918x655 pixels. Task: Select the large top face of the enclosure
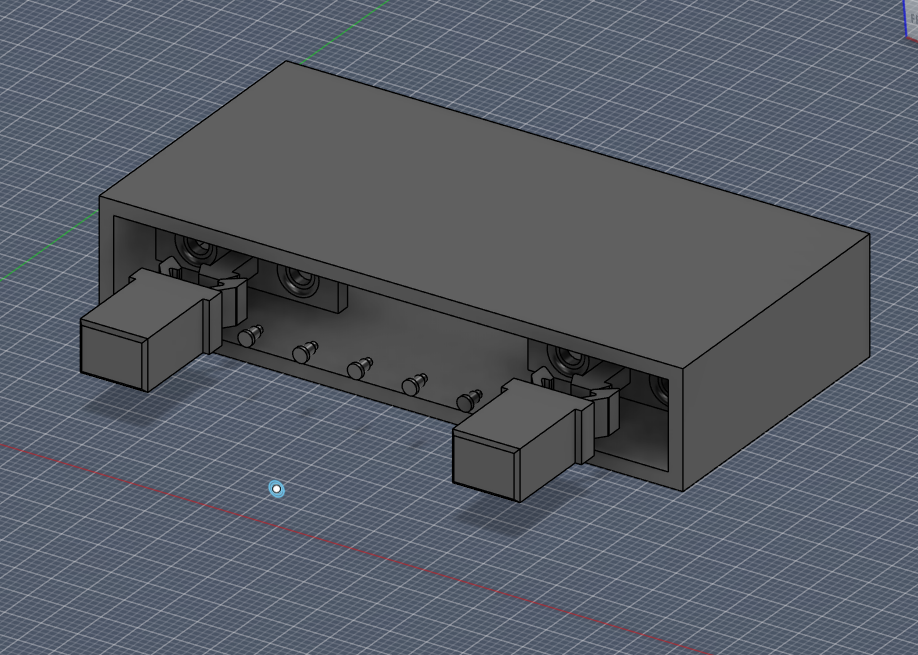click(x=485, y=215)
